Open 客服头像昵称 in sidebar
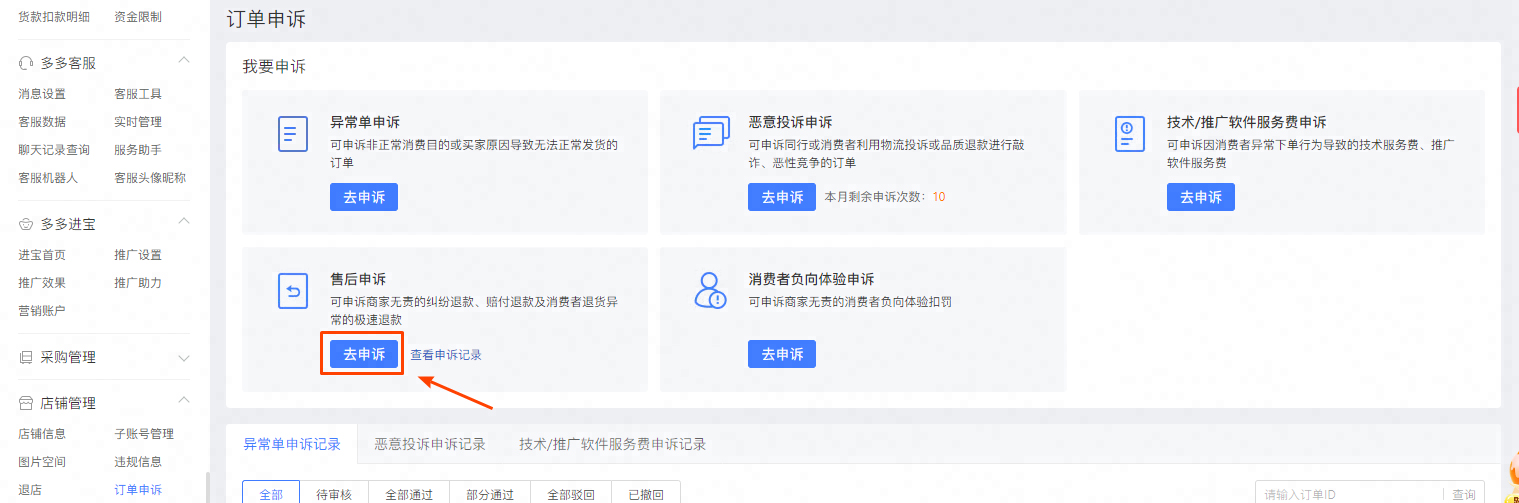Screen dimensions: 1519x503 pyautogui.click(x=150, y=178)
